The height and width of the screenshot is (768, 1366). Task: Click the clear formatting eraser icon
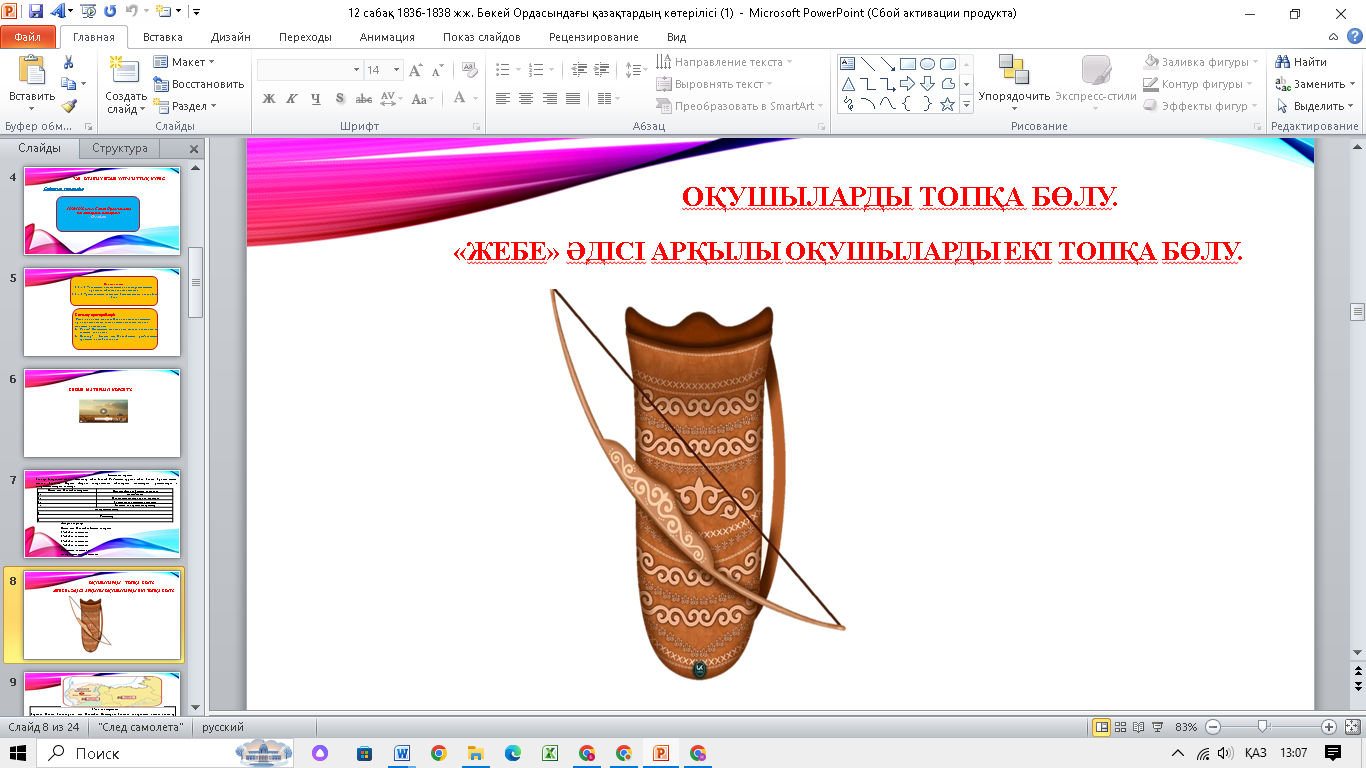[x=470, y=70]
